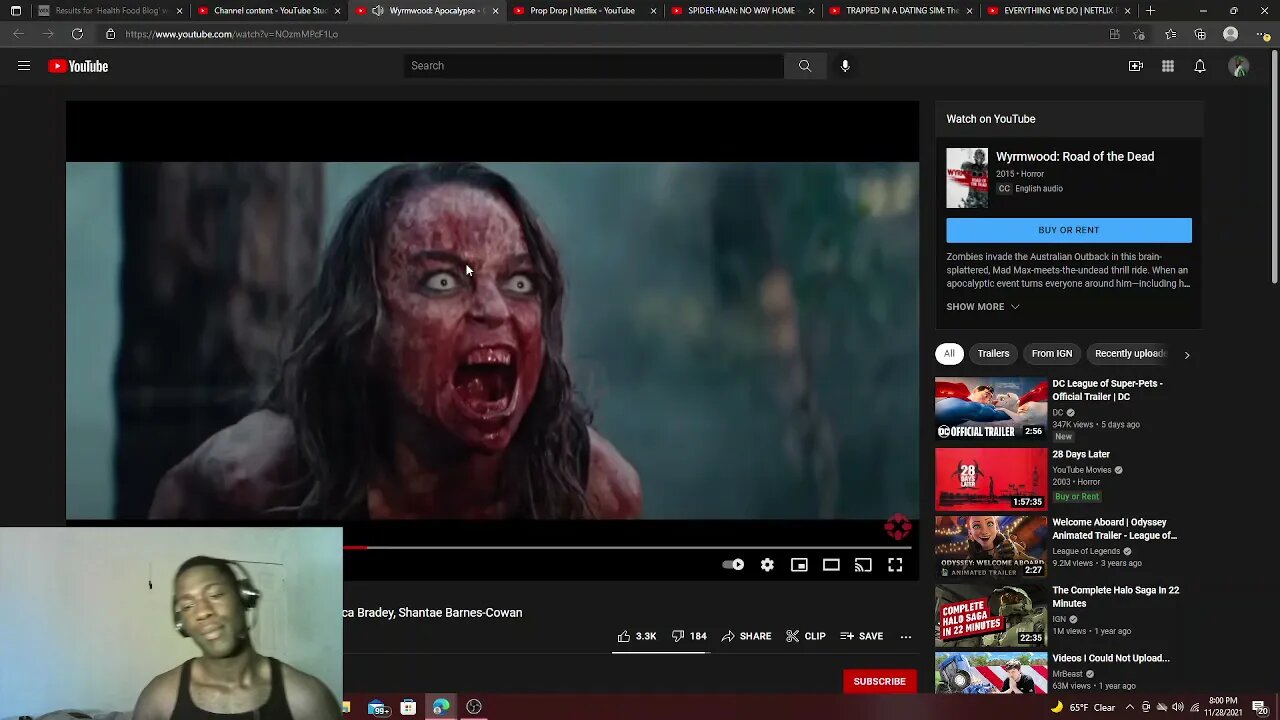Subscribe to the channel
This screenshot has width=1280, height=720.
(880, 681)
